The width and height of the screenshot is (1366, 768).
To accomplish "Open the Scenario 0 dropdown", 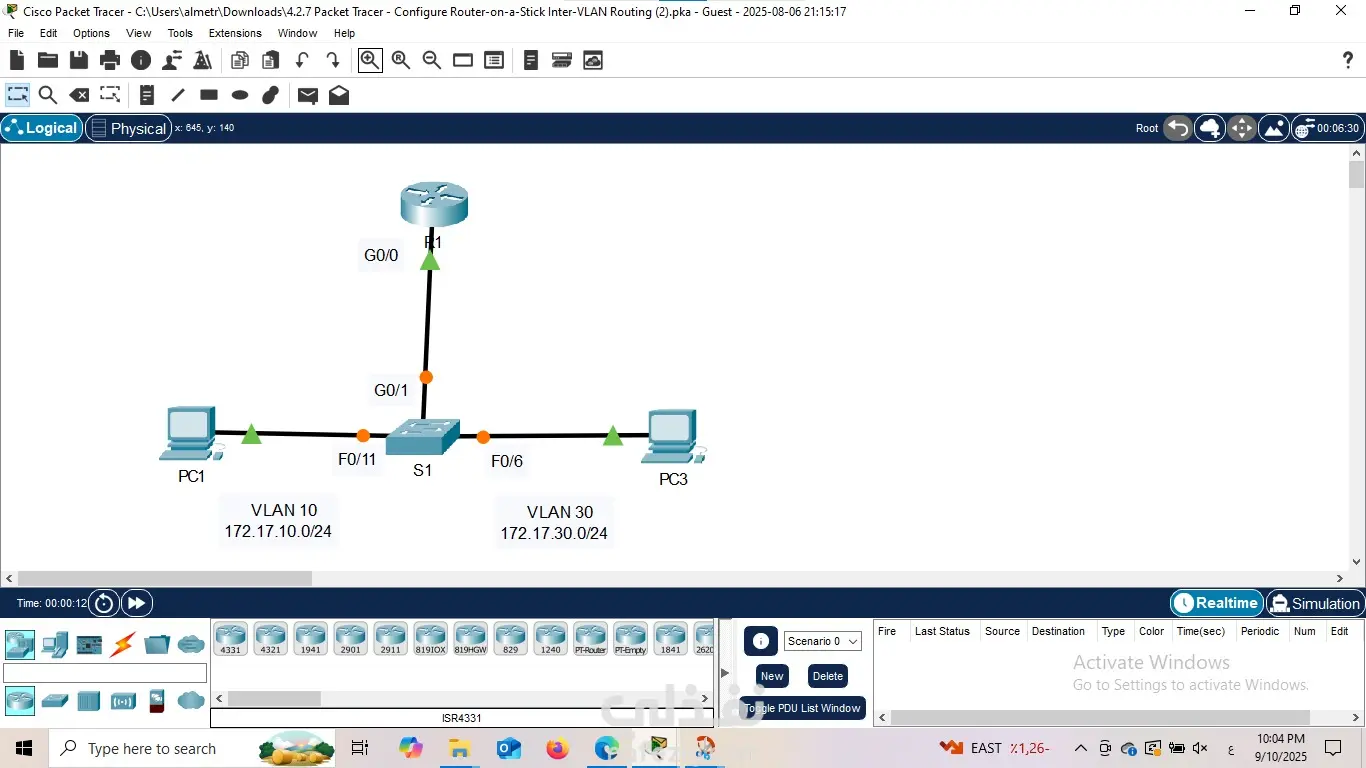I will (x=822, y=641).
